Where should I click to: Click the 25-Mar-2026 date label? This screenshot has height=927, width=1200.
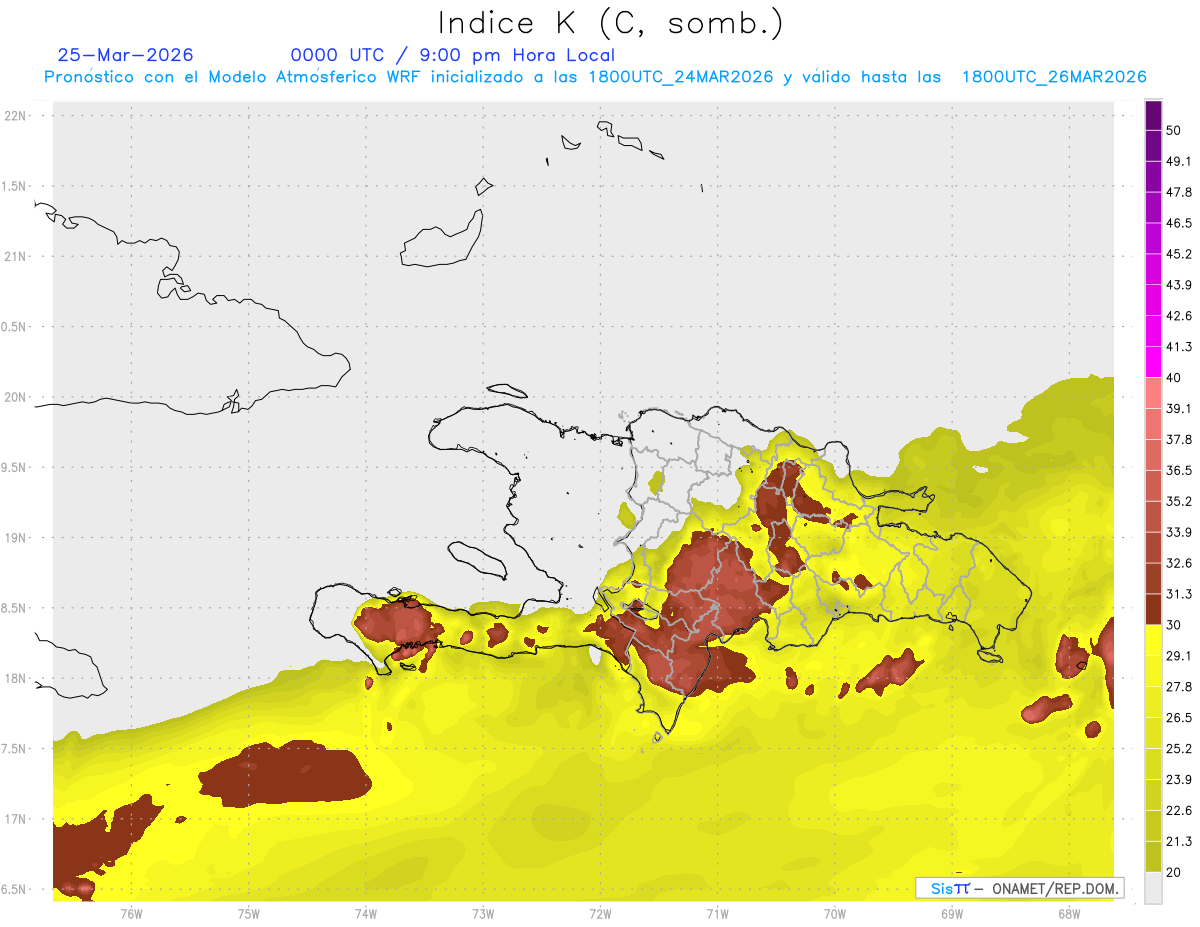126,55
